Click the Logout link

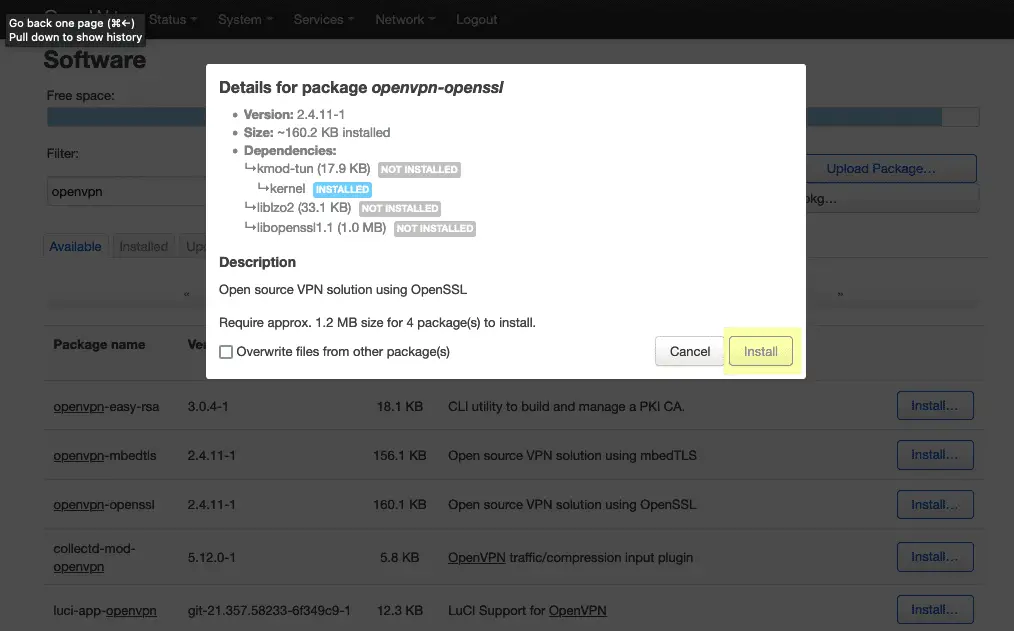pos(477,19)
